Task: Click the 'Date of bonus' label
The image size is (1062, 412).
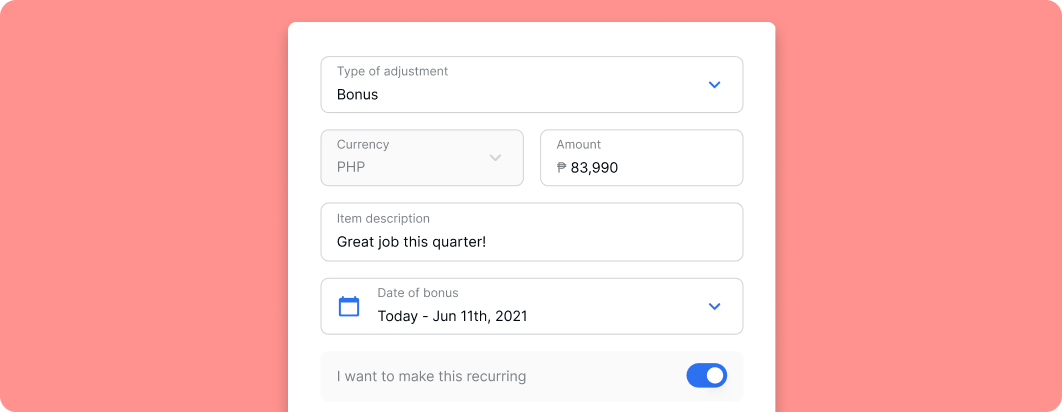Action: [418, 293]
